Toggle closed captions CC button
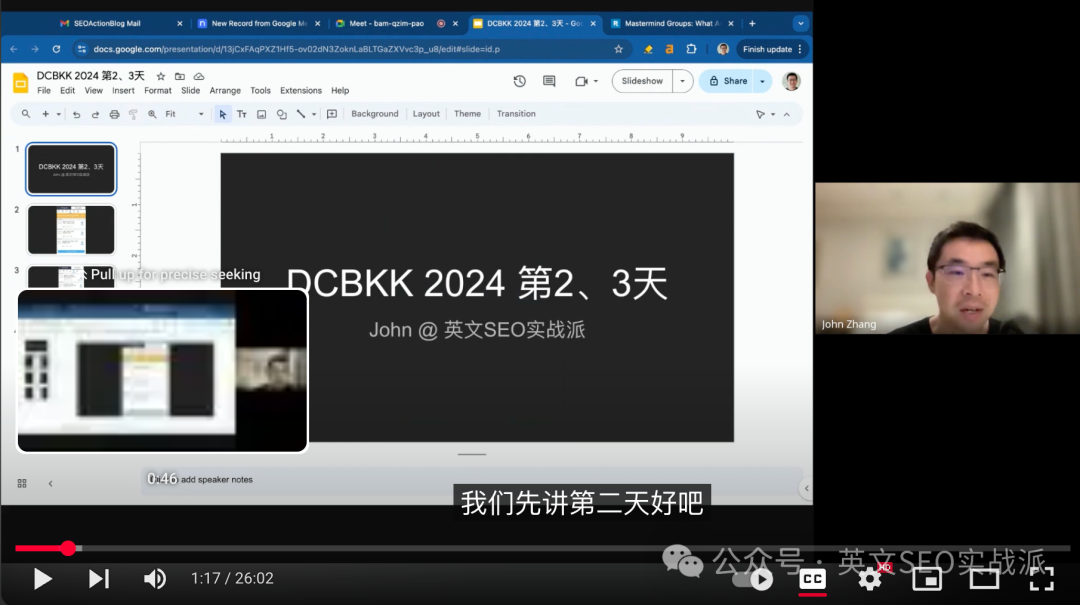Screen dimensions: 1080x605 (813, 580)
